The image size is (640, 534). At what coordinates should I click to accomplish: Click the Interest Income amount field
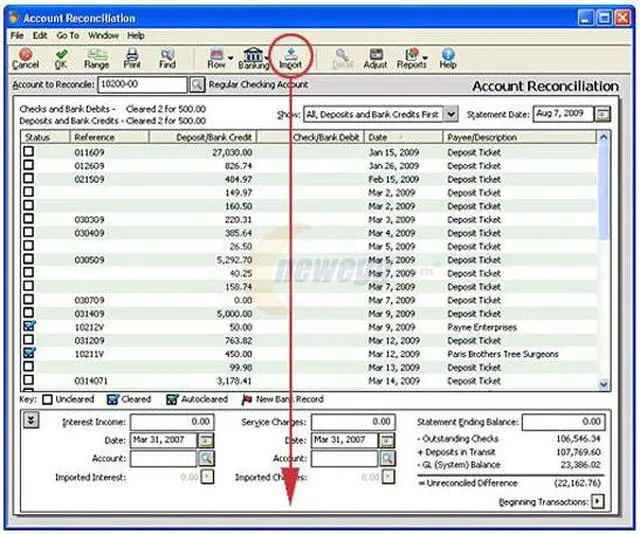point(172,422)
